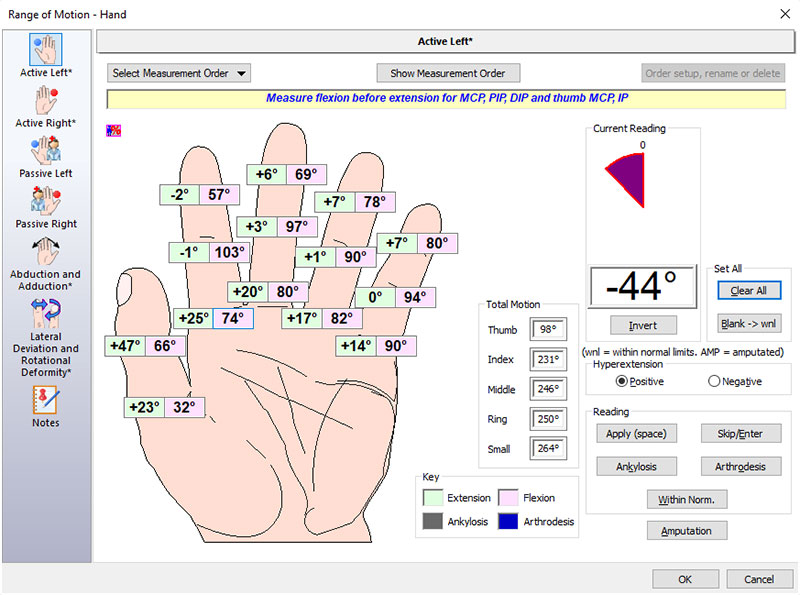Select Positive hyperextension radio button

click(622, 381)
